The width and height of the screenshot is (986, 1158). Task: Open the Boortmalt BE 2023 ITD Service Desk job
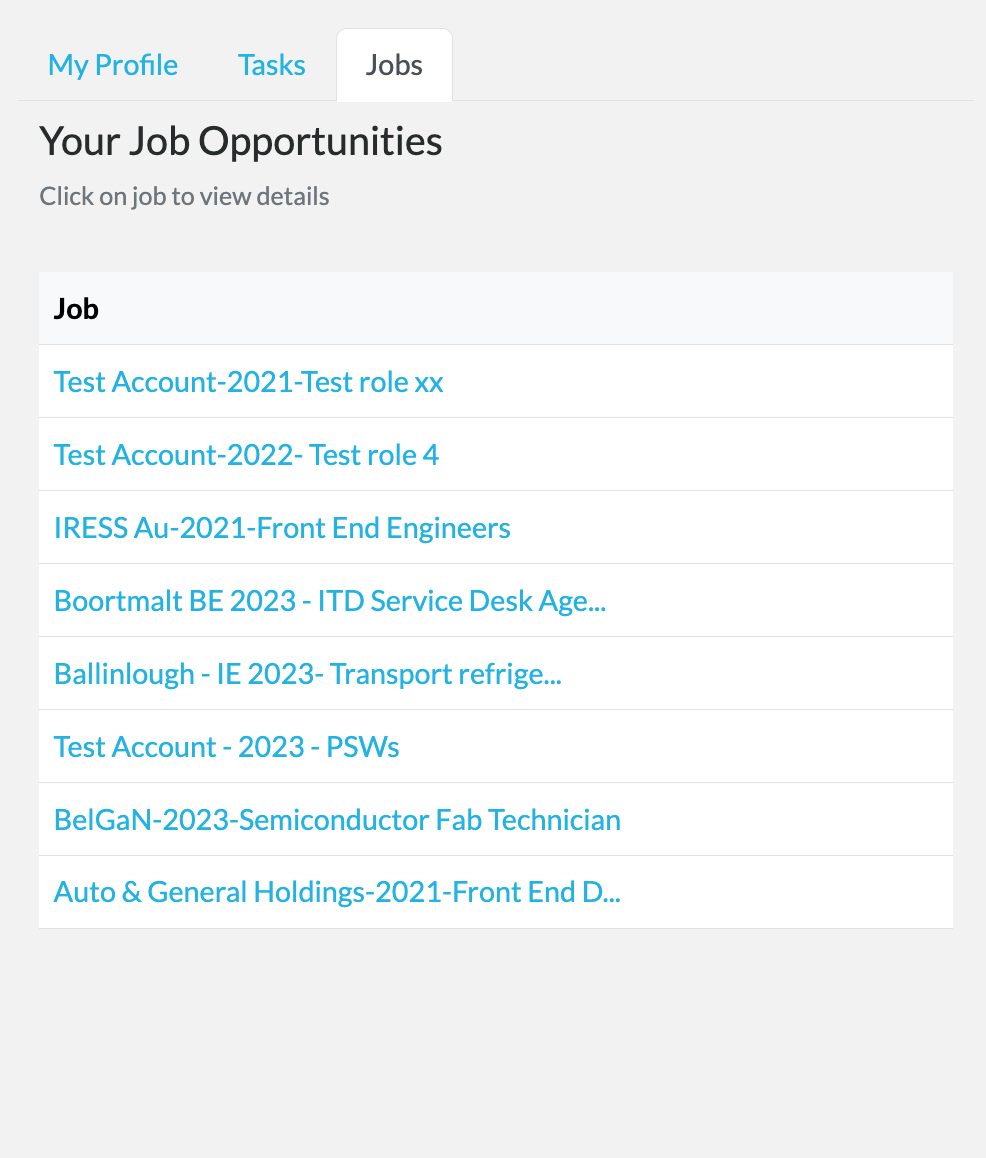click(x=329, y=600)
